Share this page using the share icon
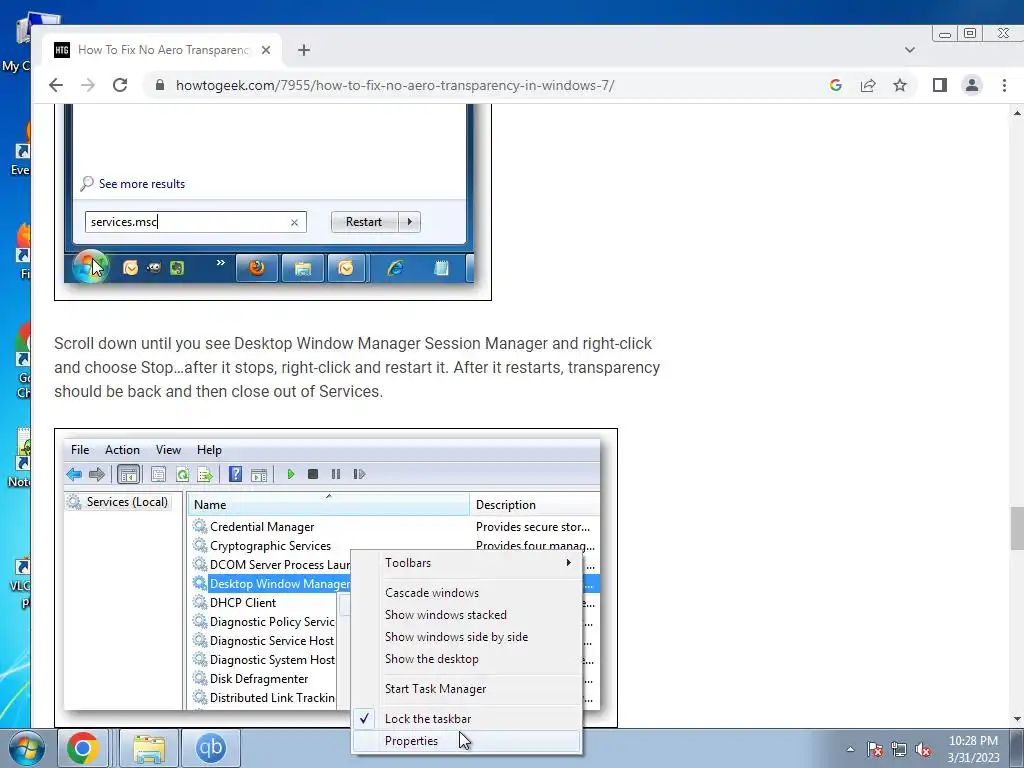The image size is (1024, 768). coord(867,85)
